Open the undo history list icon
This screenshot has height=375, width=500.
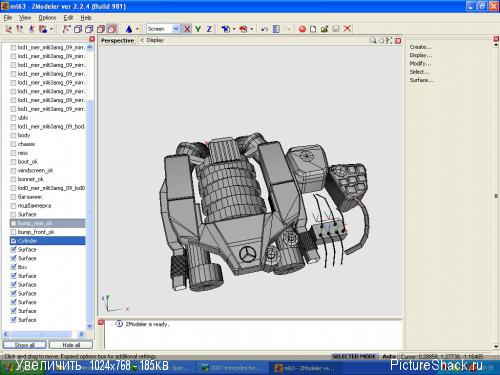coord(276,29)
